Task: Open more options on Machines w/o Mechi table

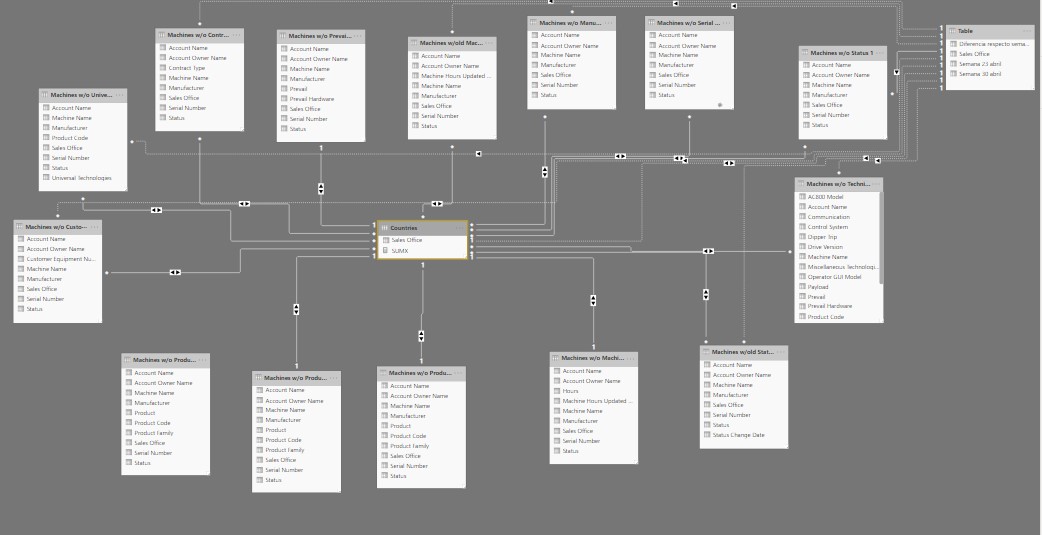Action: point(631,358)
